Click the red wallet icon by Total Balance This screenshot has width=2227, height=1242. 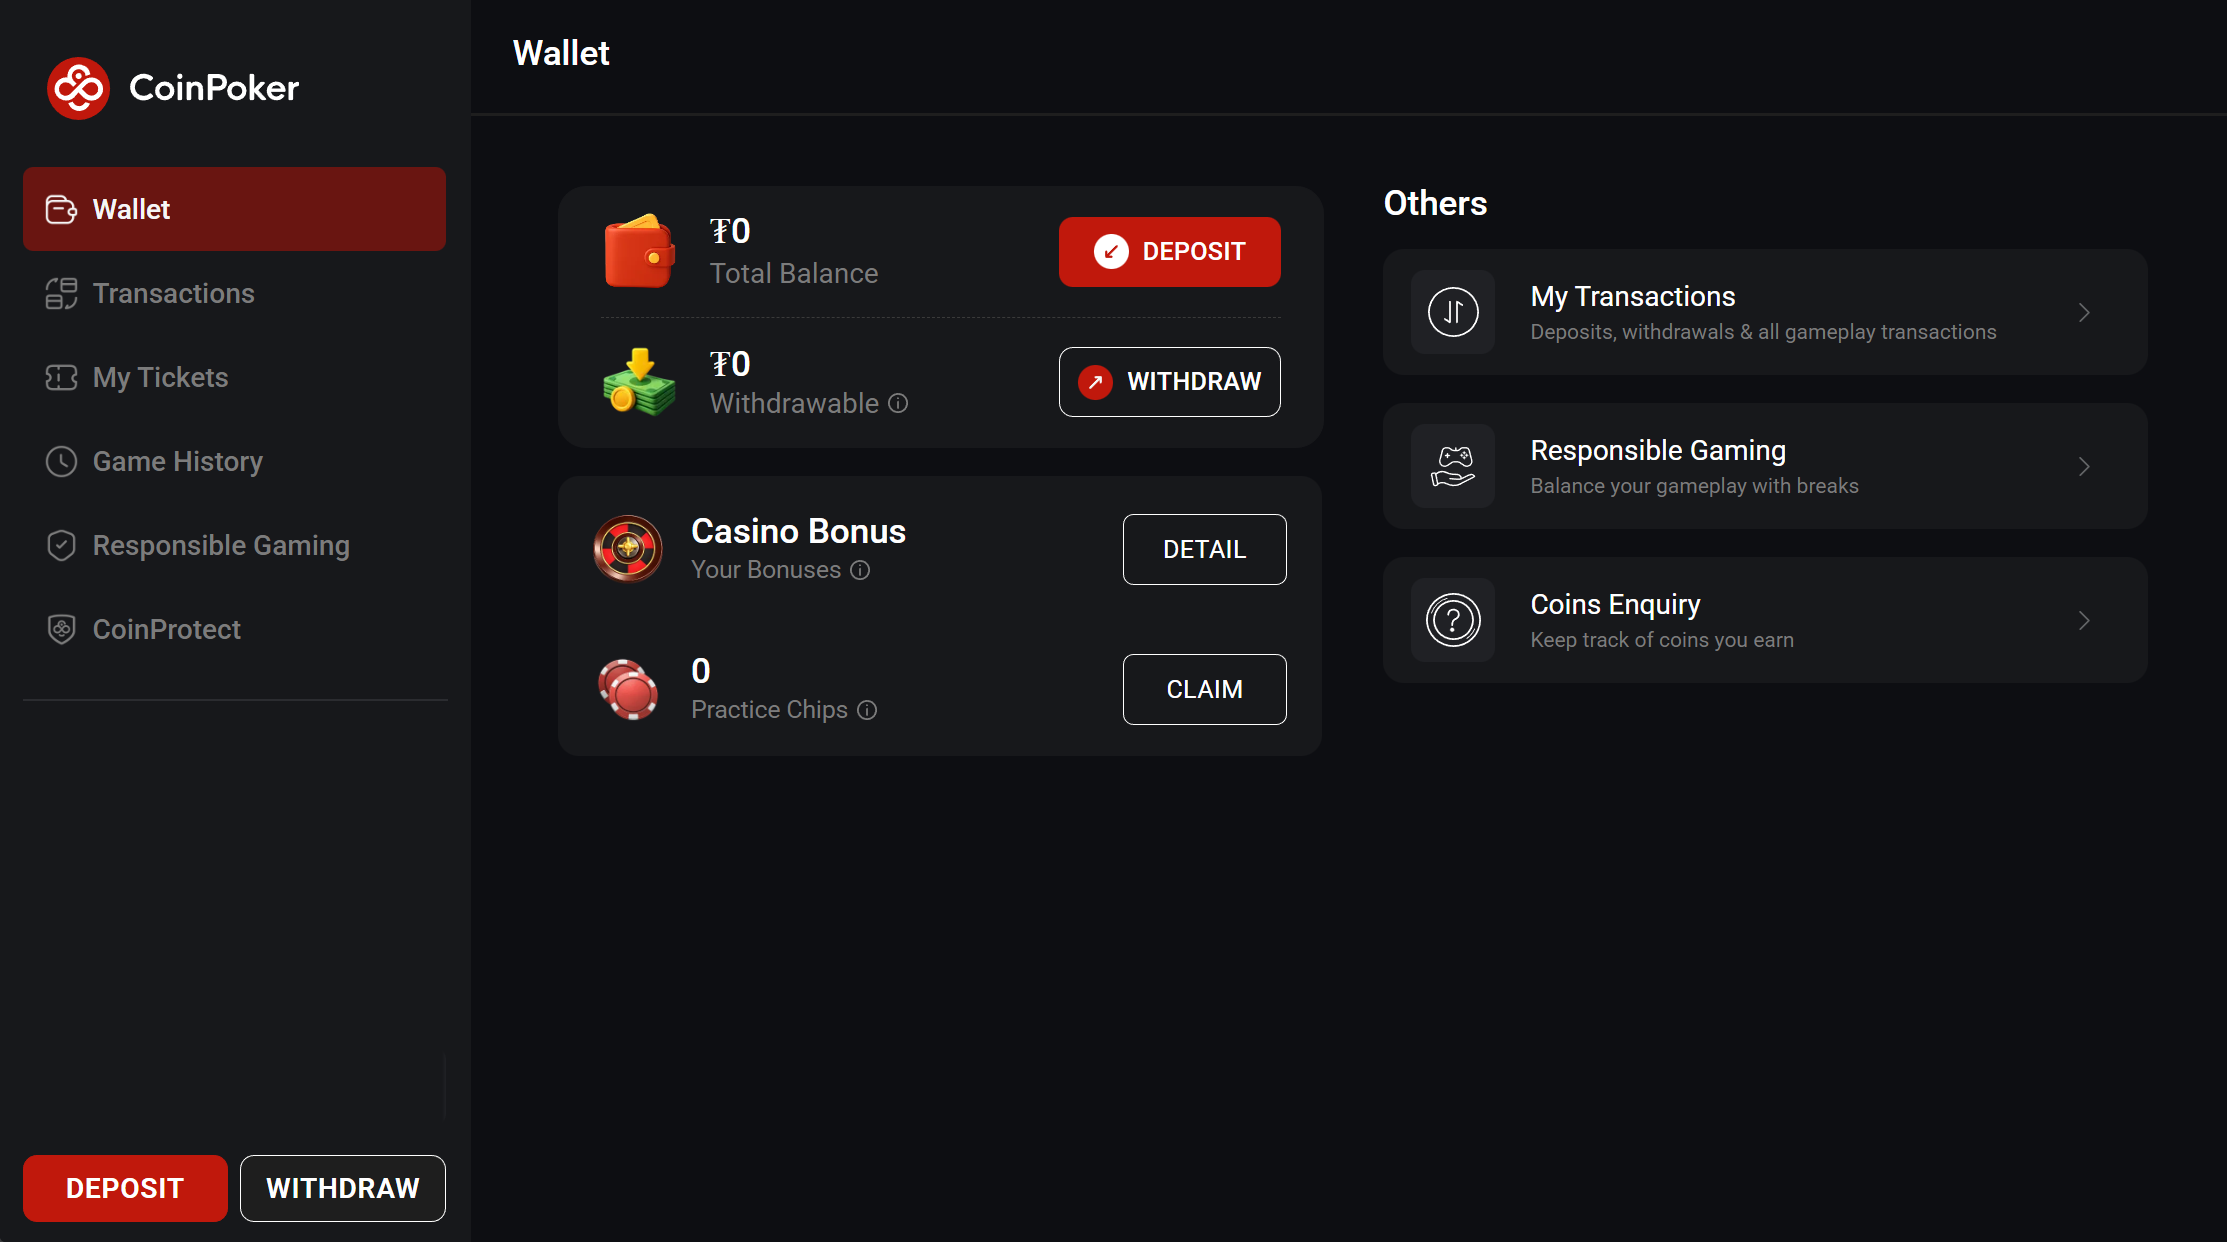tap(639, 251)
